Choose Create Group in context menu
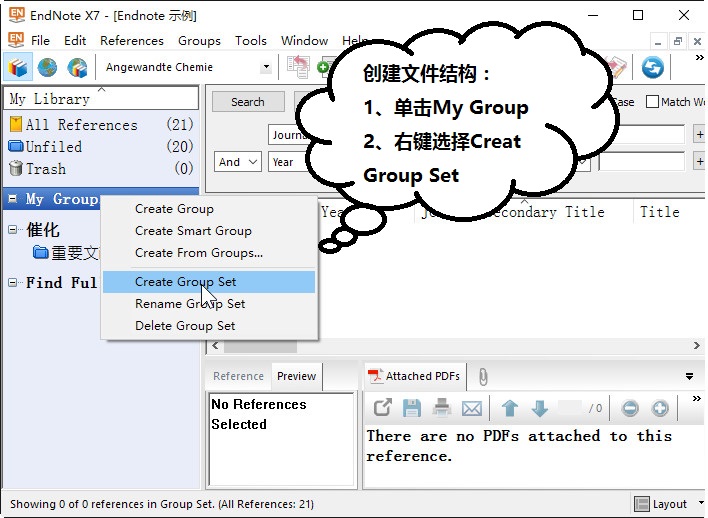708x518 pixels. [209, 209]
